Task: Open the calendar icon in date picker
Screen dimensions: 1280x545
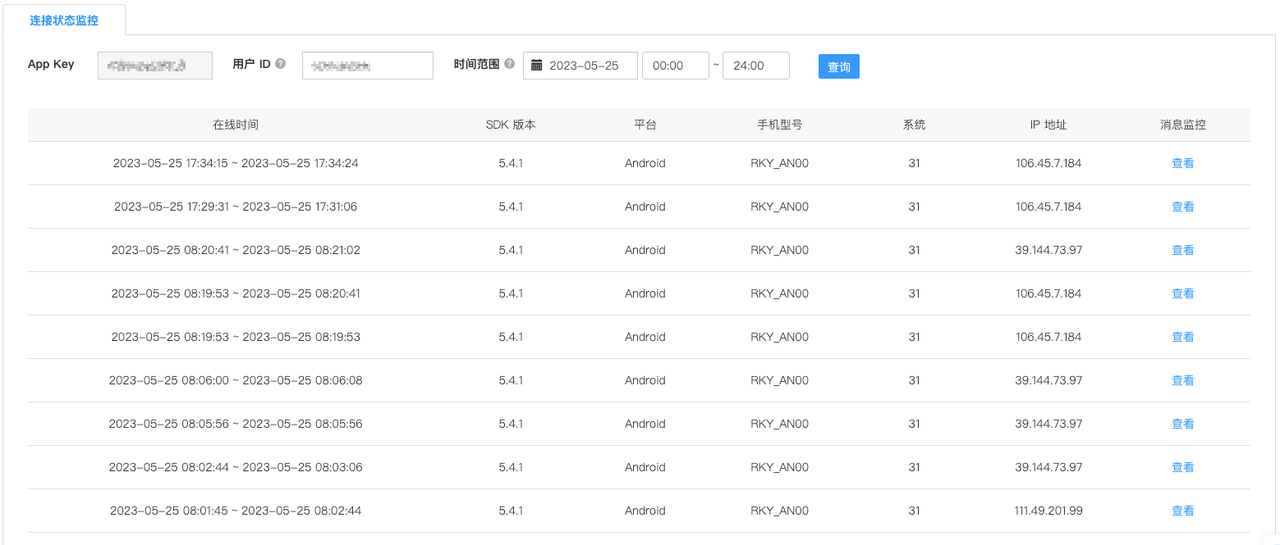Action: click(x=537, y=65)
